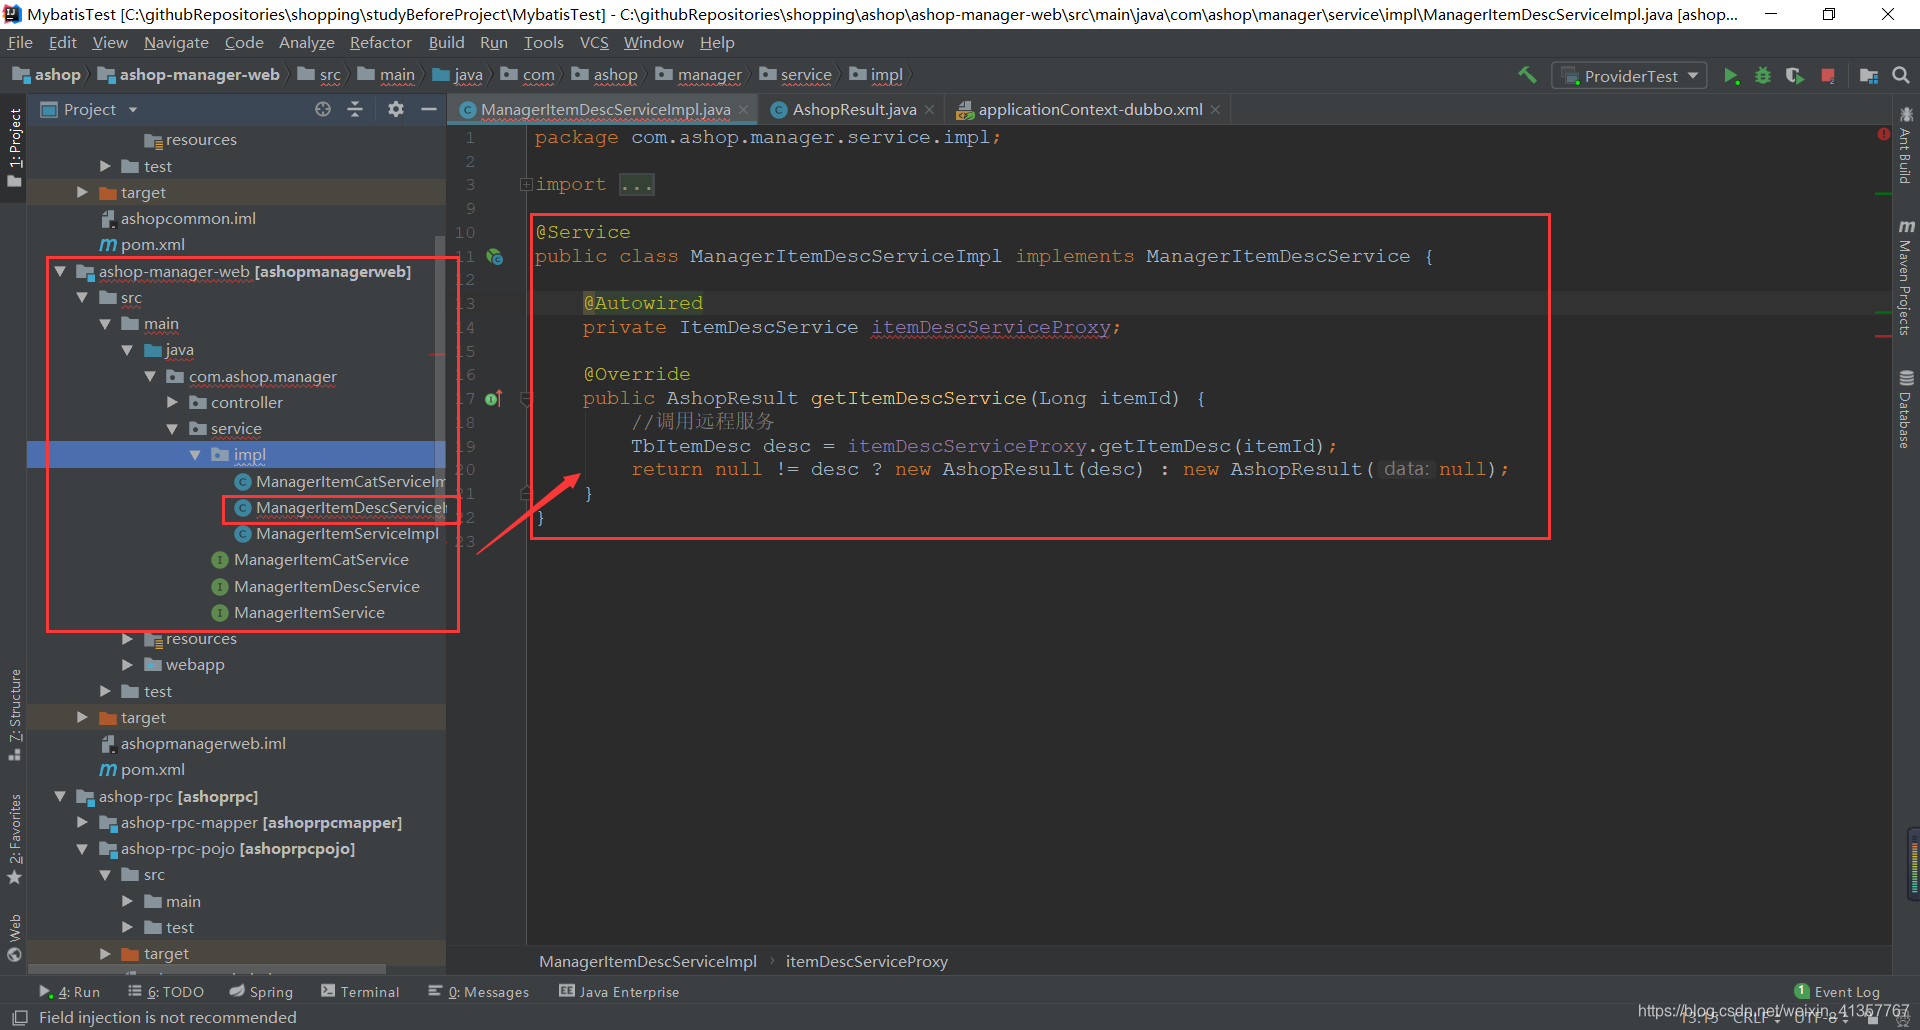Open the VCS menu
The height and width of the screenshot is (1030, 1920).
coord(594,42)
